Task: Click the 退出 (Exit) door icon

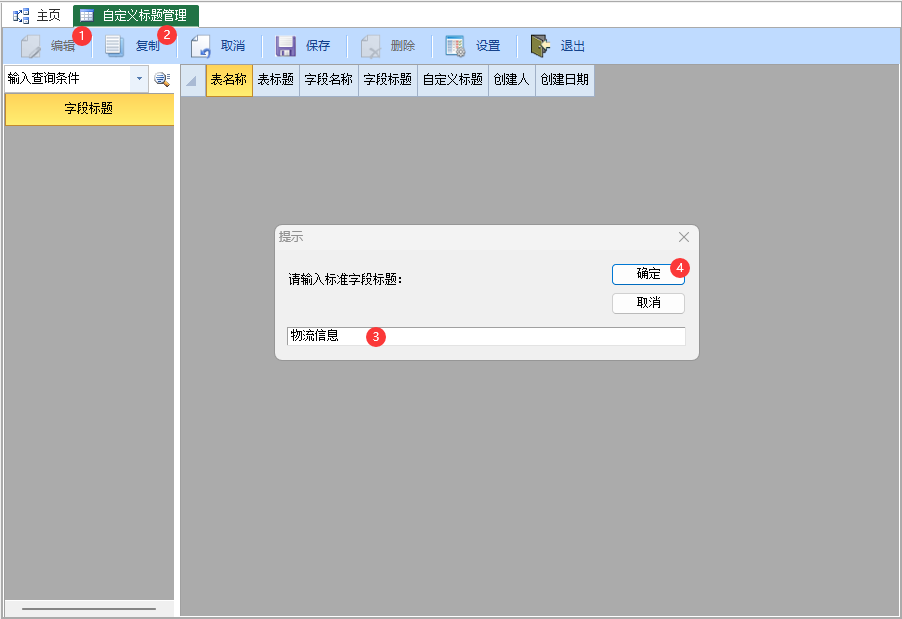Action: (540, 46)
